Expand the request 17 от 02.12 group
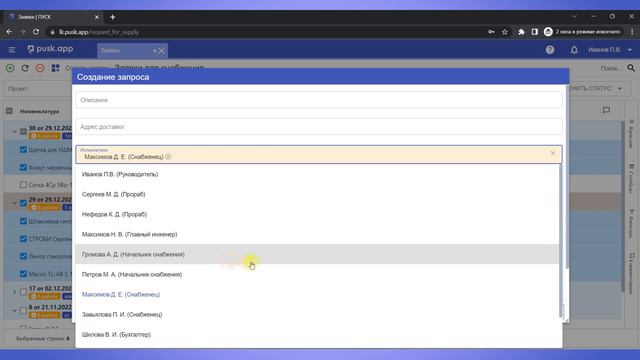Image resolution: width=640 pixels, height=360 pixels. (15, 292)
